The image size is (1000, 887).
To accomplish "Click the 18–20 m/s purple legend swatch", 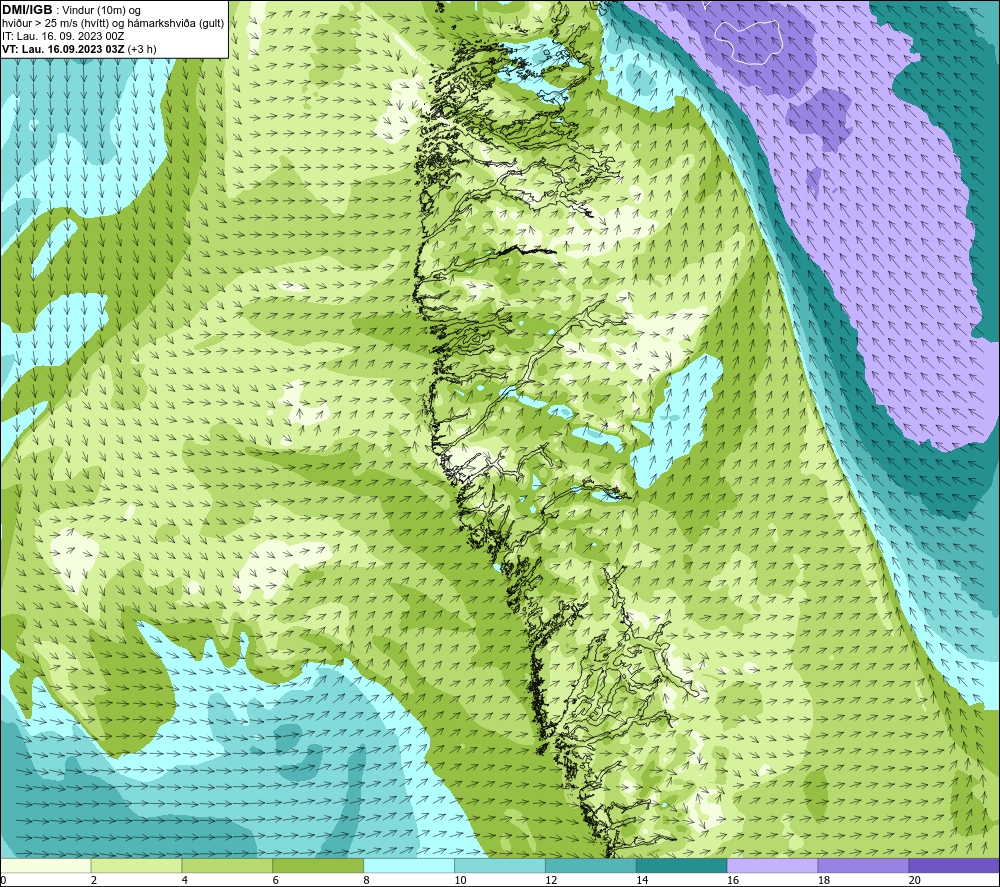I will (863, 865).
